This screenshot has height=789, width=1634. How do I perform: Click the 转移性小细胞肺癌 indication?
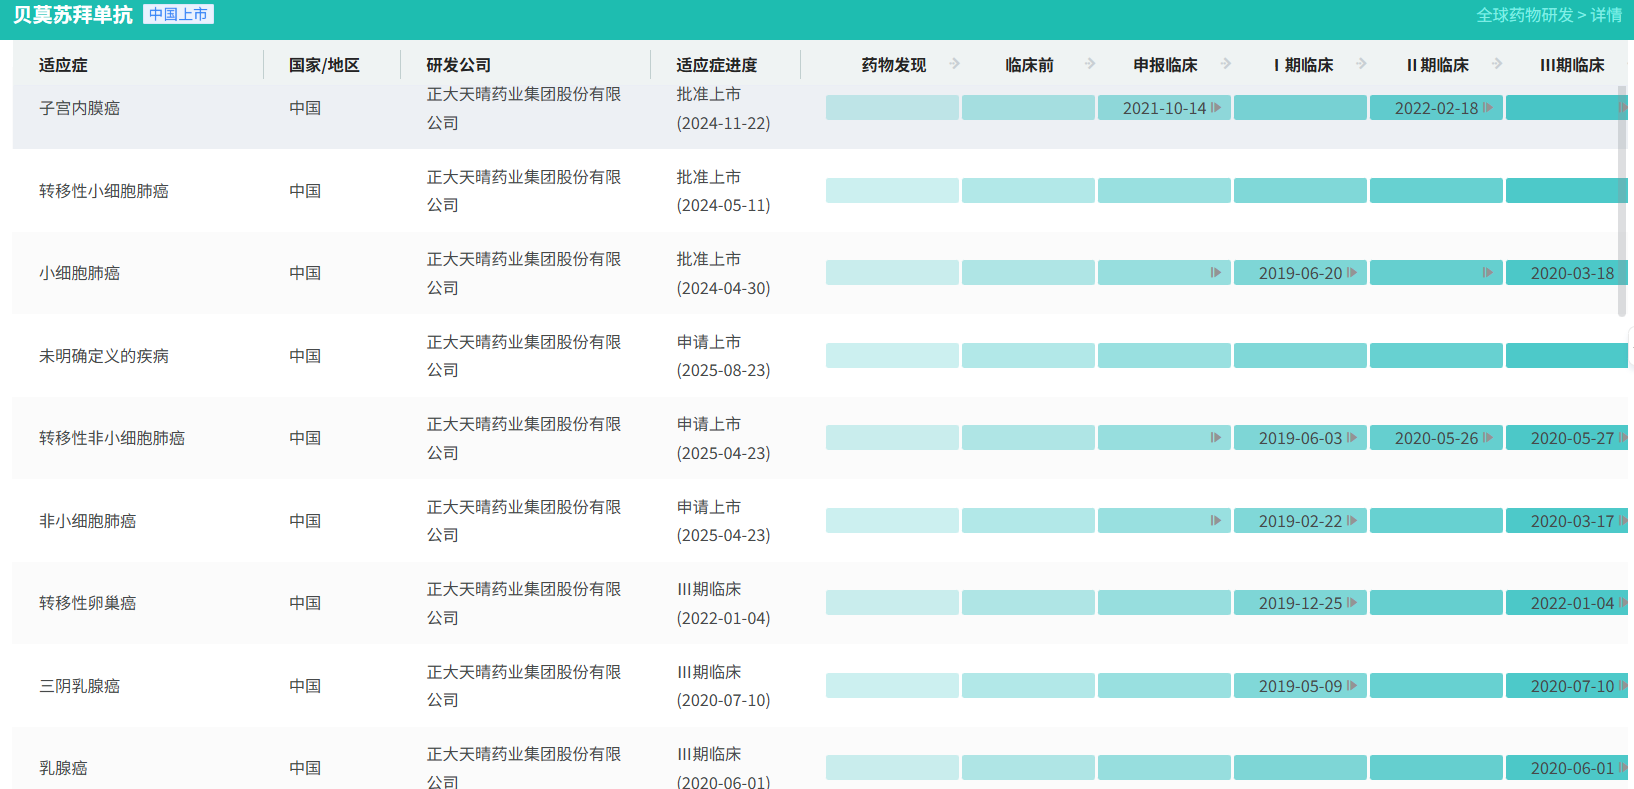103,191
